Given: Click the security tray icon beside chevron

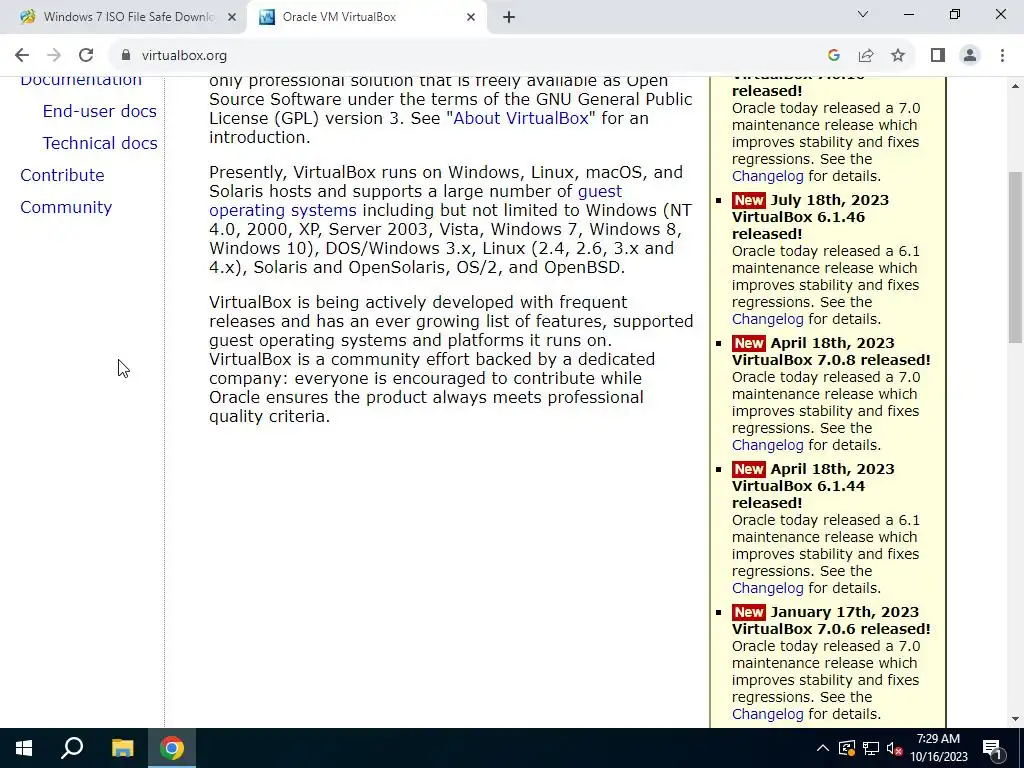Looking at the screenshot, I should [847, 748].
